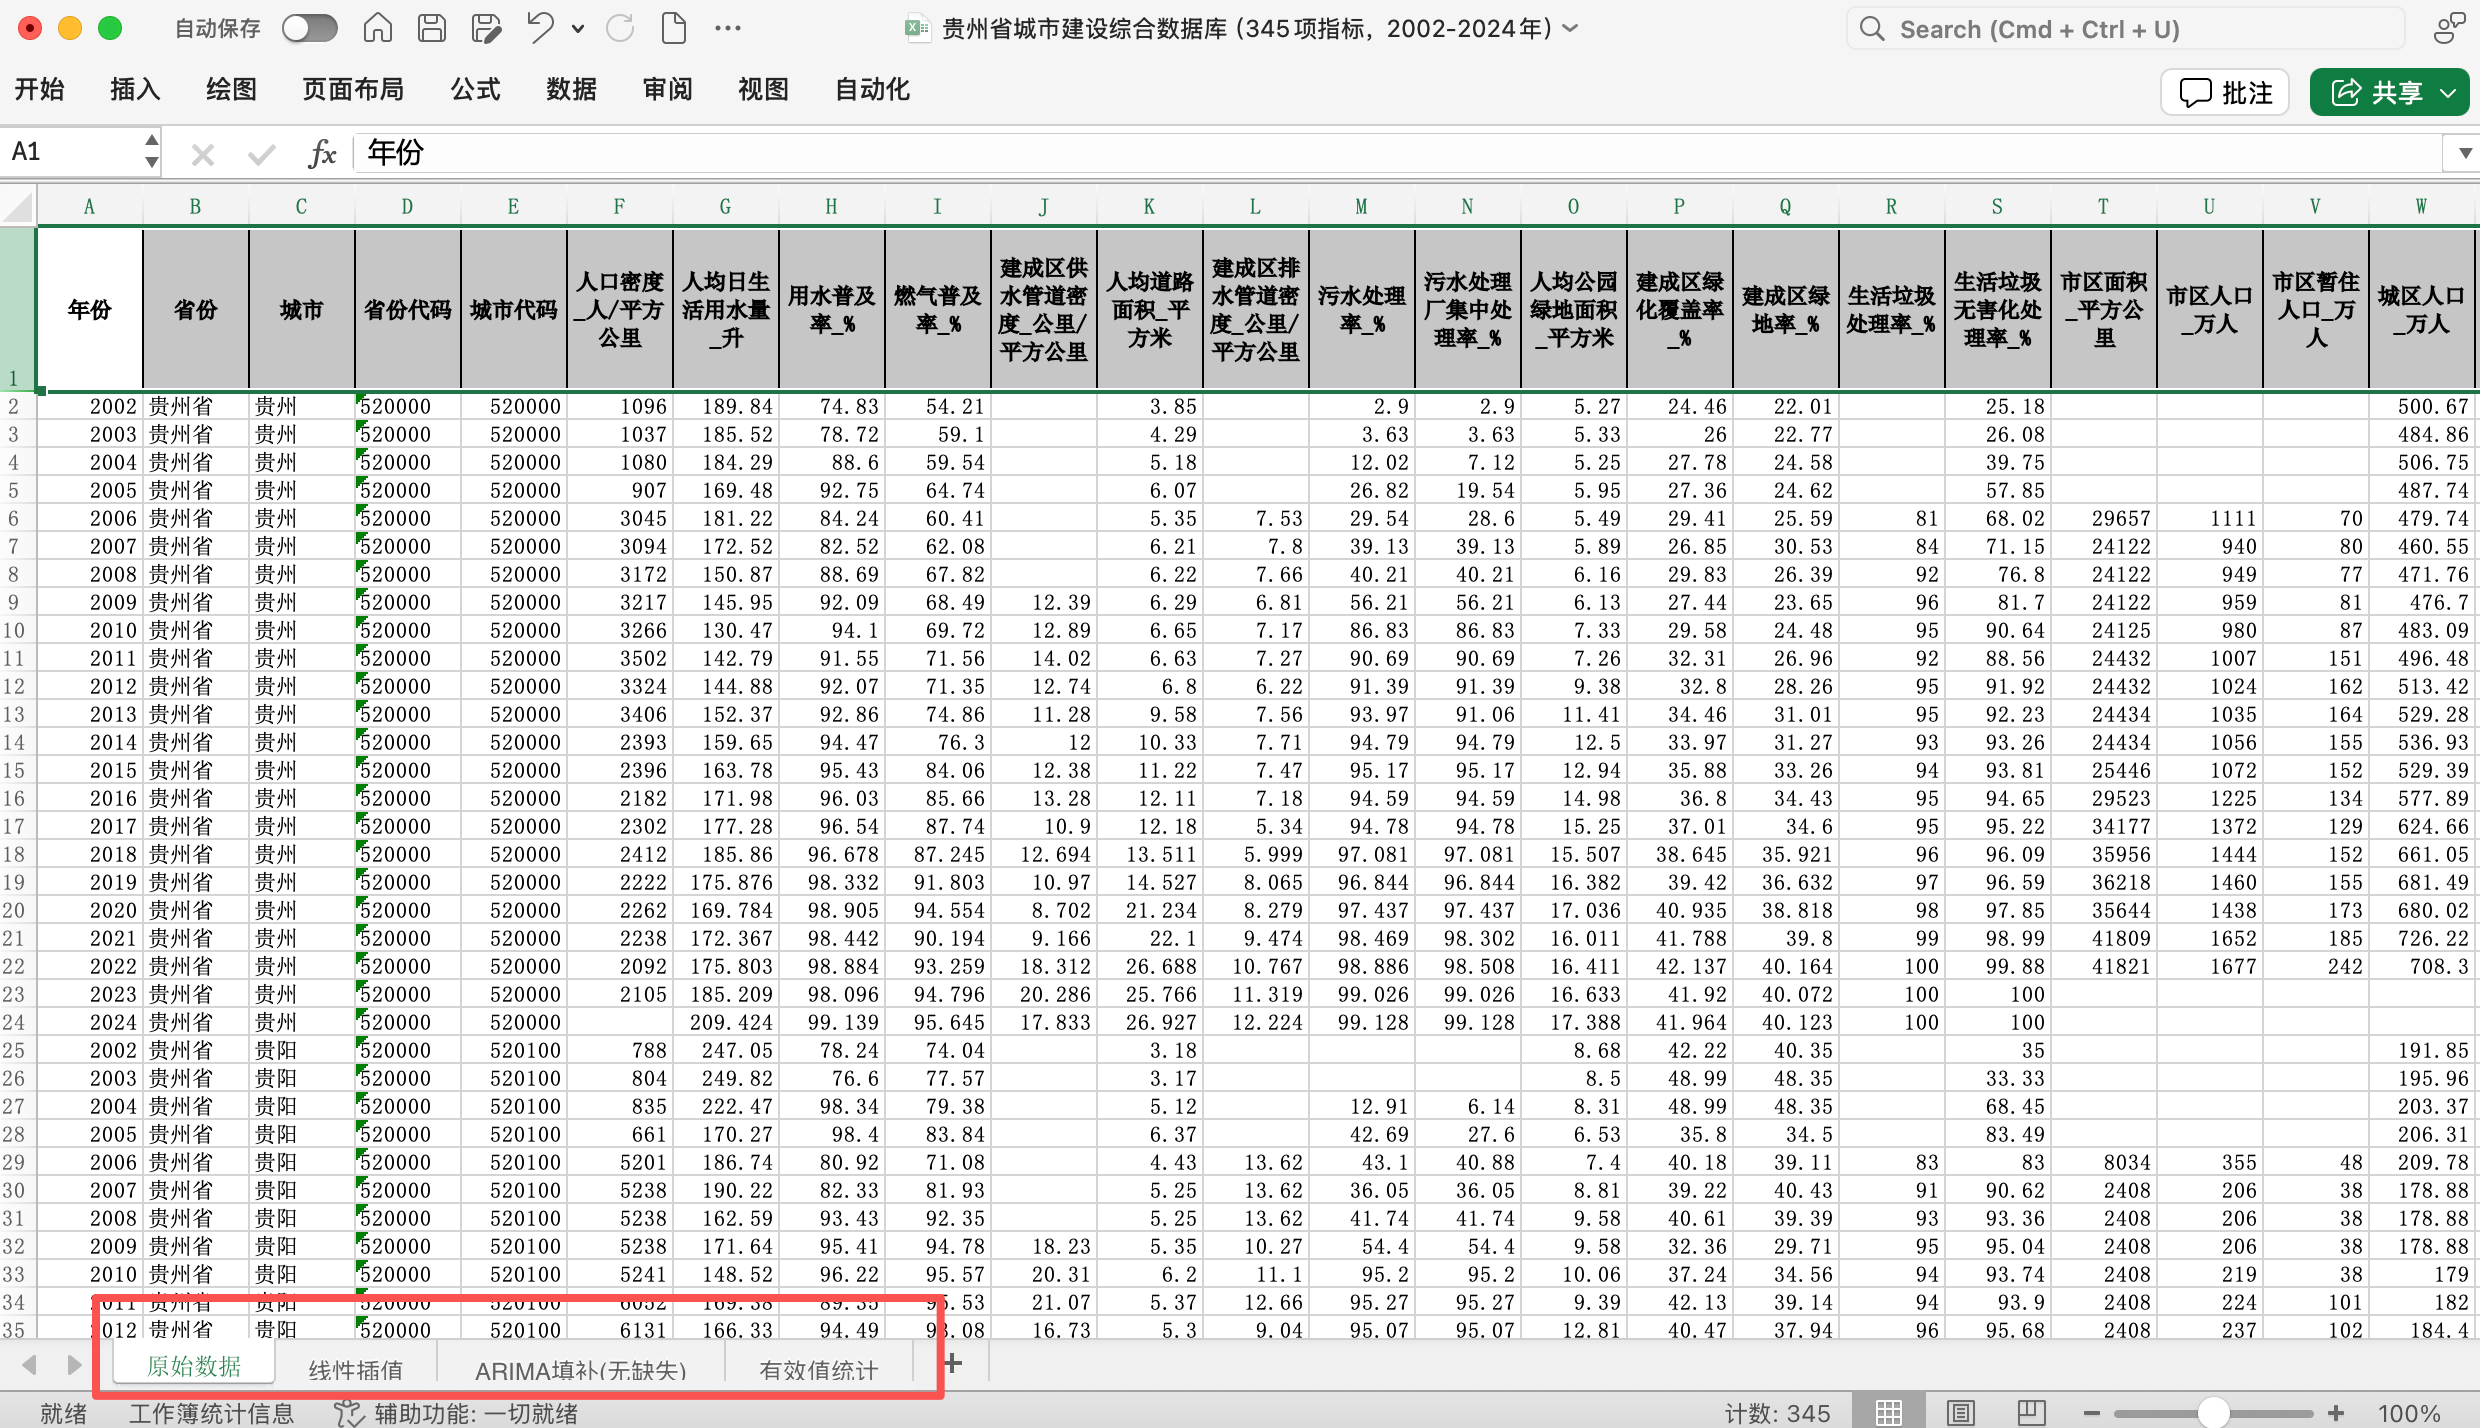2480x1428 pixels.
Task: Switch to Page Layout view
Action: point(1961,1412)
